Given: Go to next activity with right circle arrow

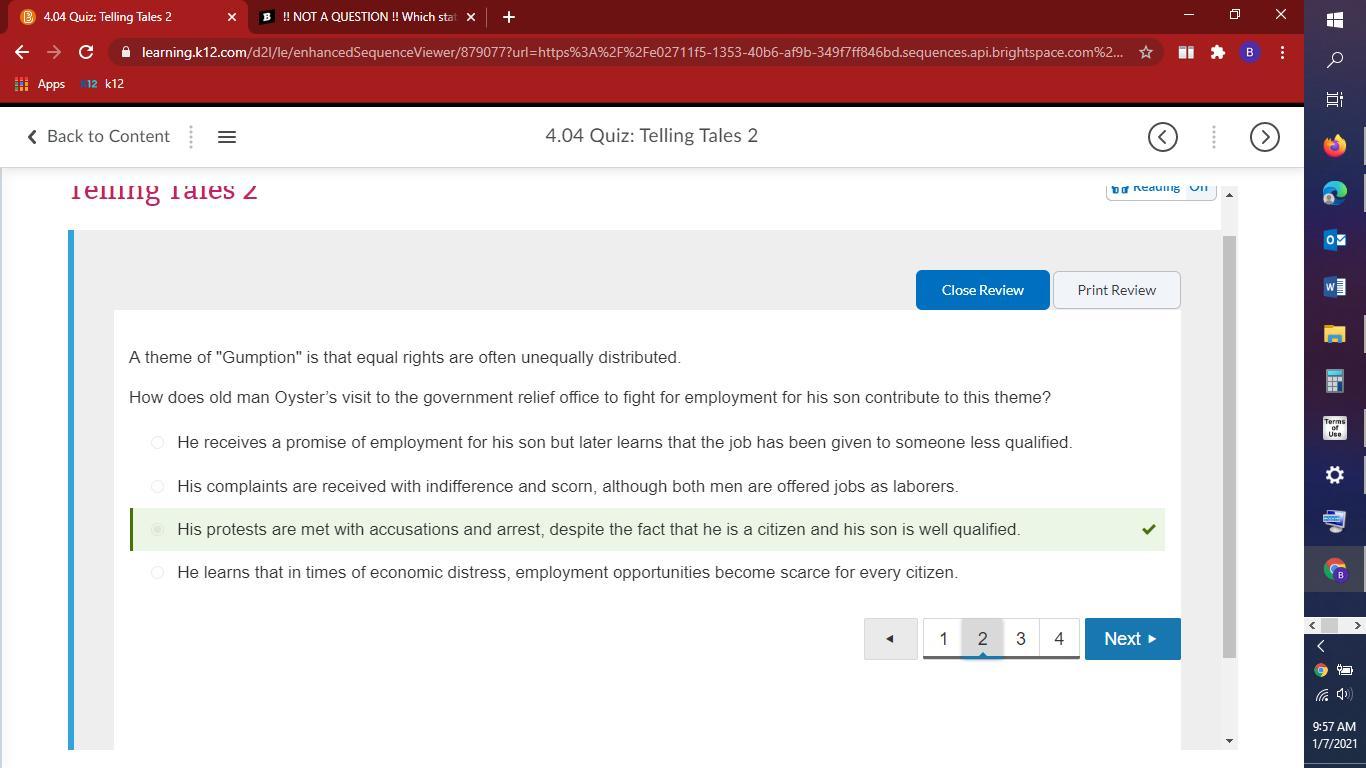Looking at the screenshot, I should [1265, 137].
